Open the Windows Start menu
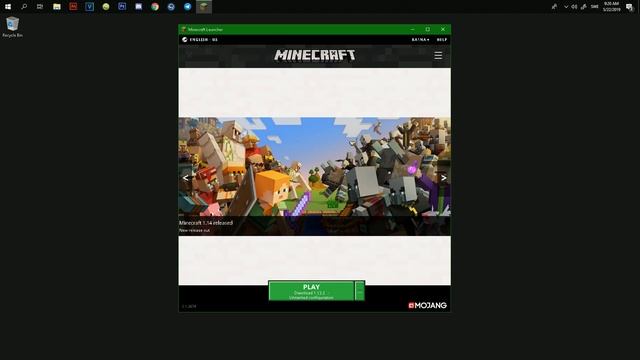The height and width of the screenshot is (360, 640). [x=8, y=7]
